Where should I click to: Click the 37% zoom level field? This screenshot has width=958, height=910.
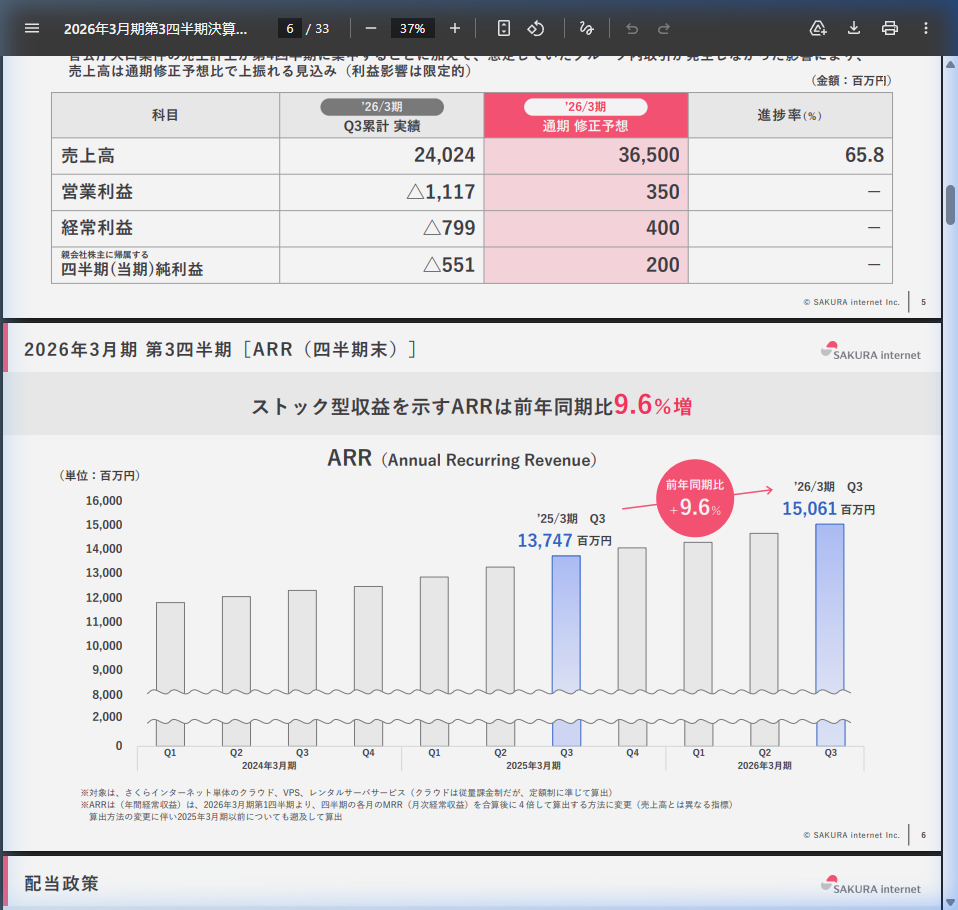pos(412,28)
